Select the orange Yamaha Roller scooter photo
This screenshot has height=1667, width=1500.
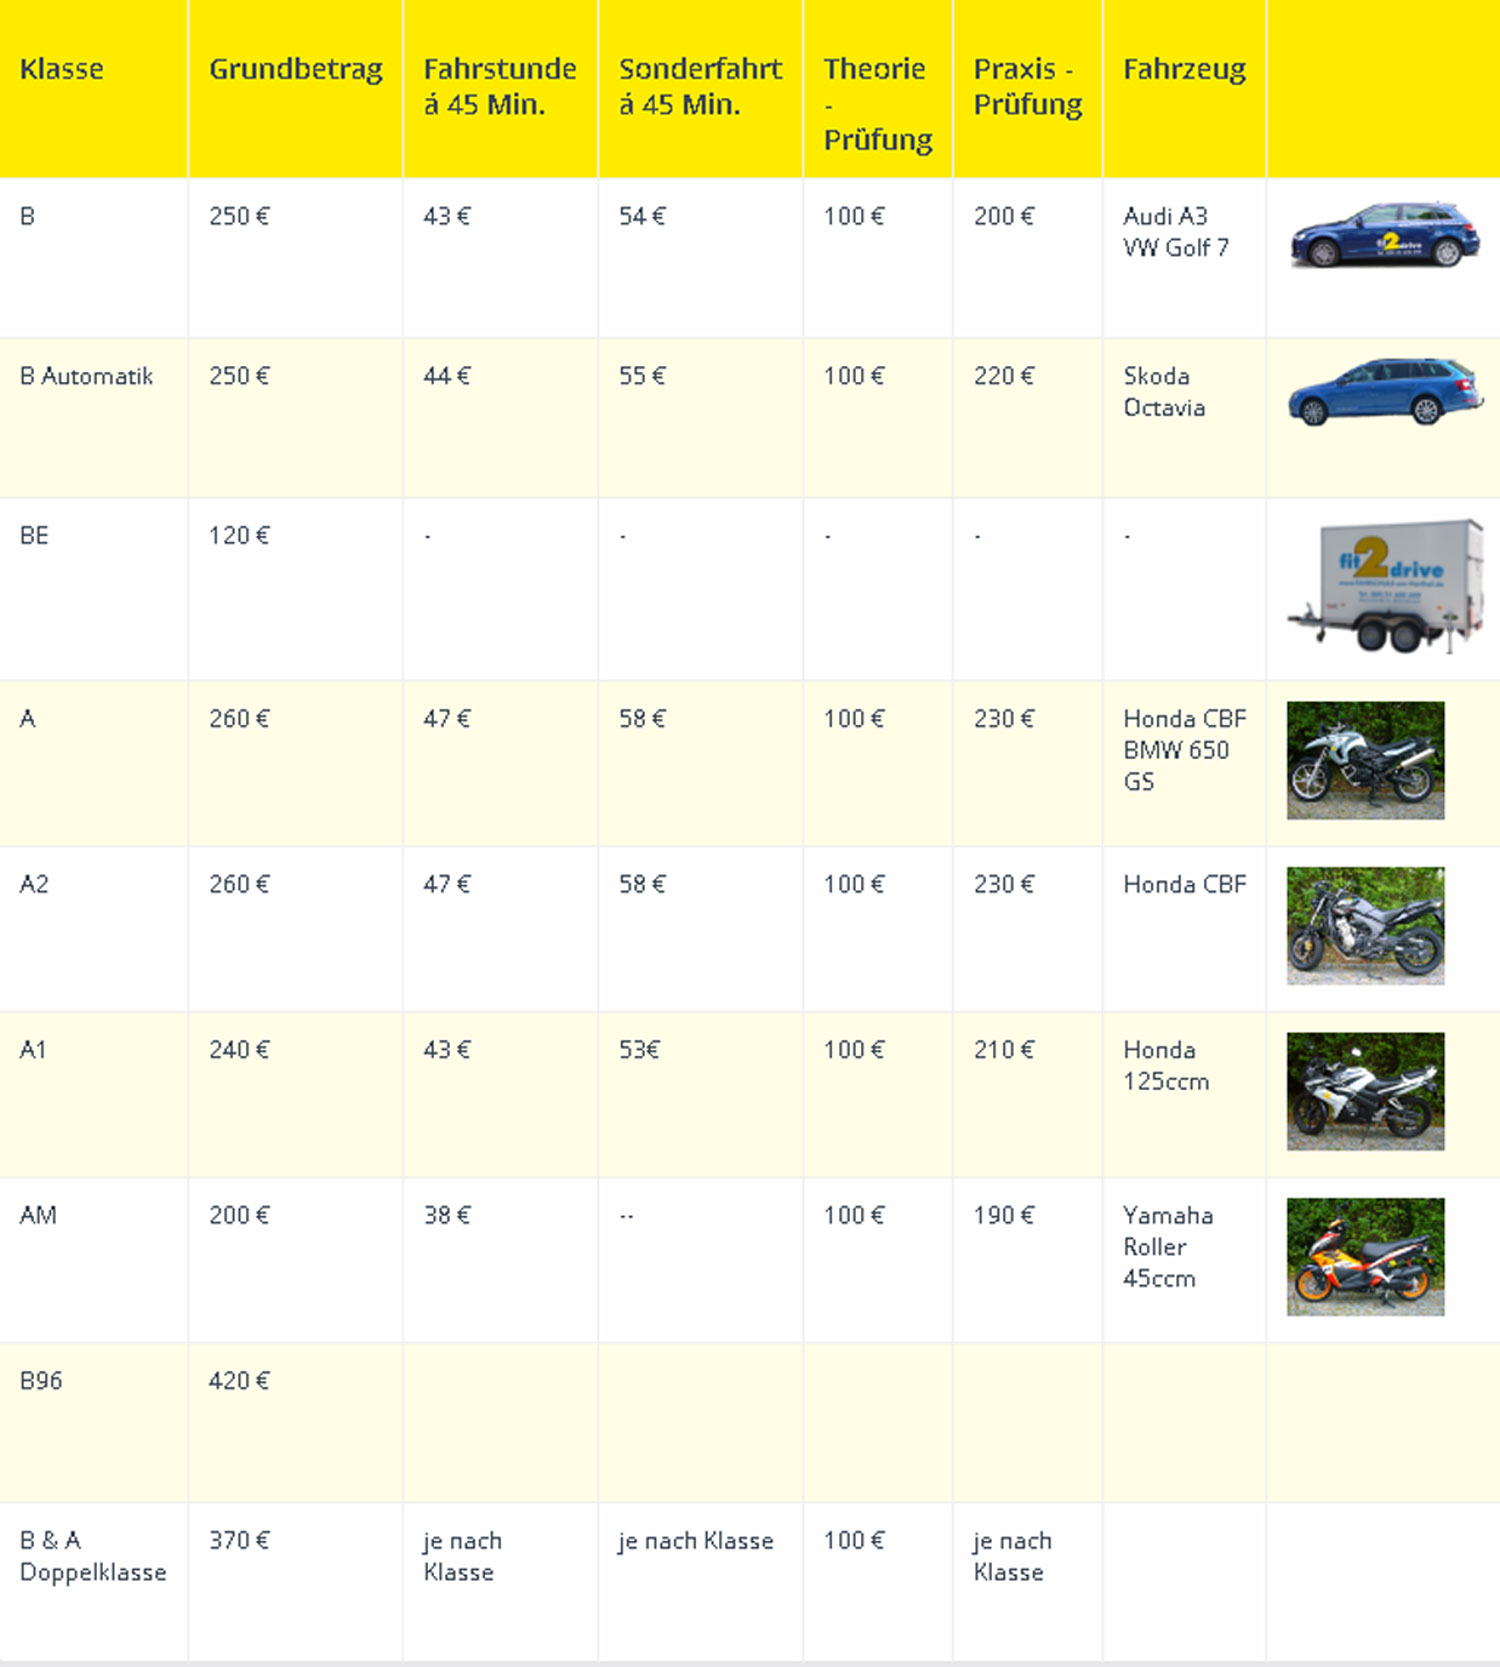[x=1365, y=1257]
